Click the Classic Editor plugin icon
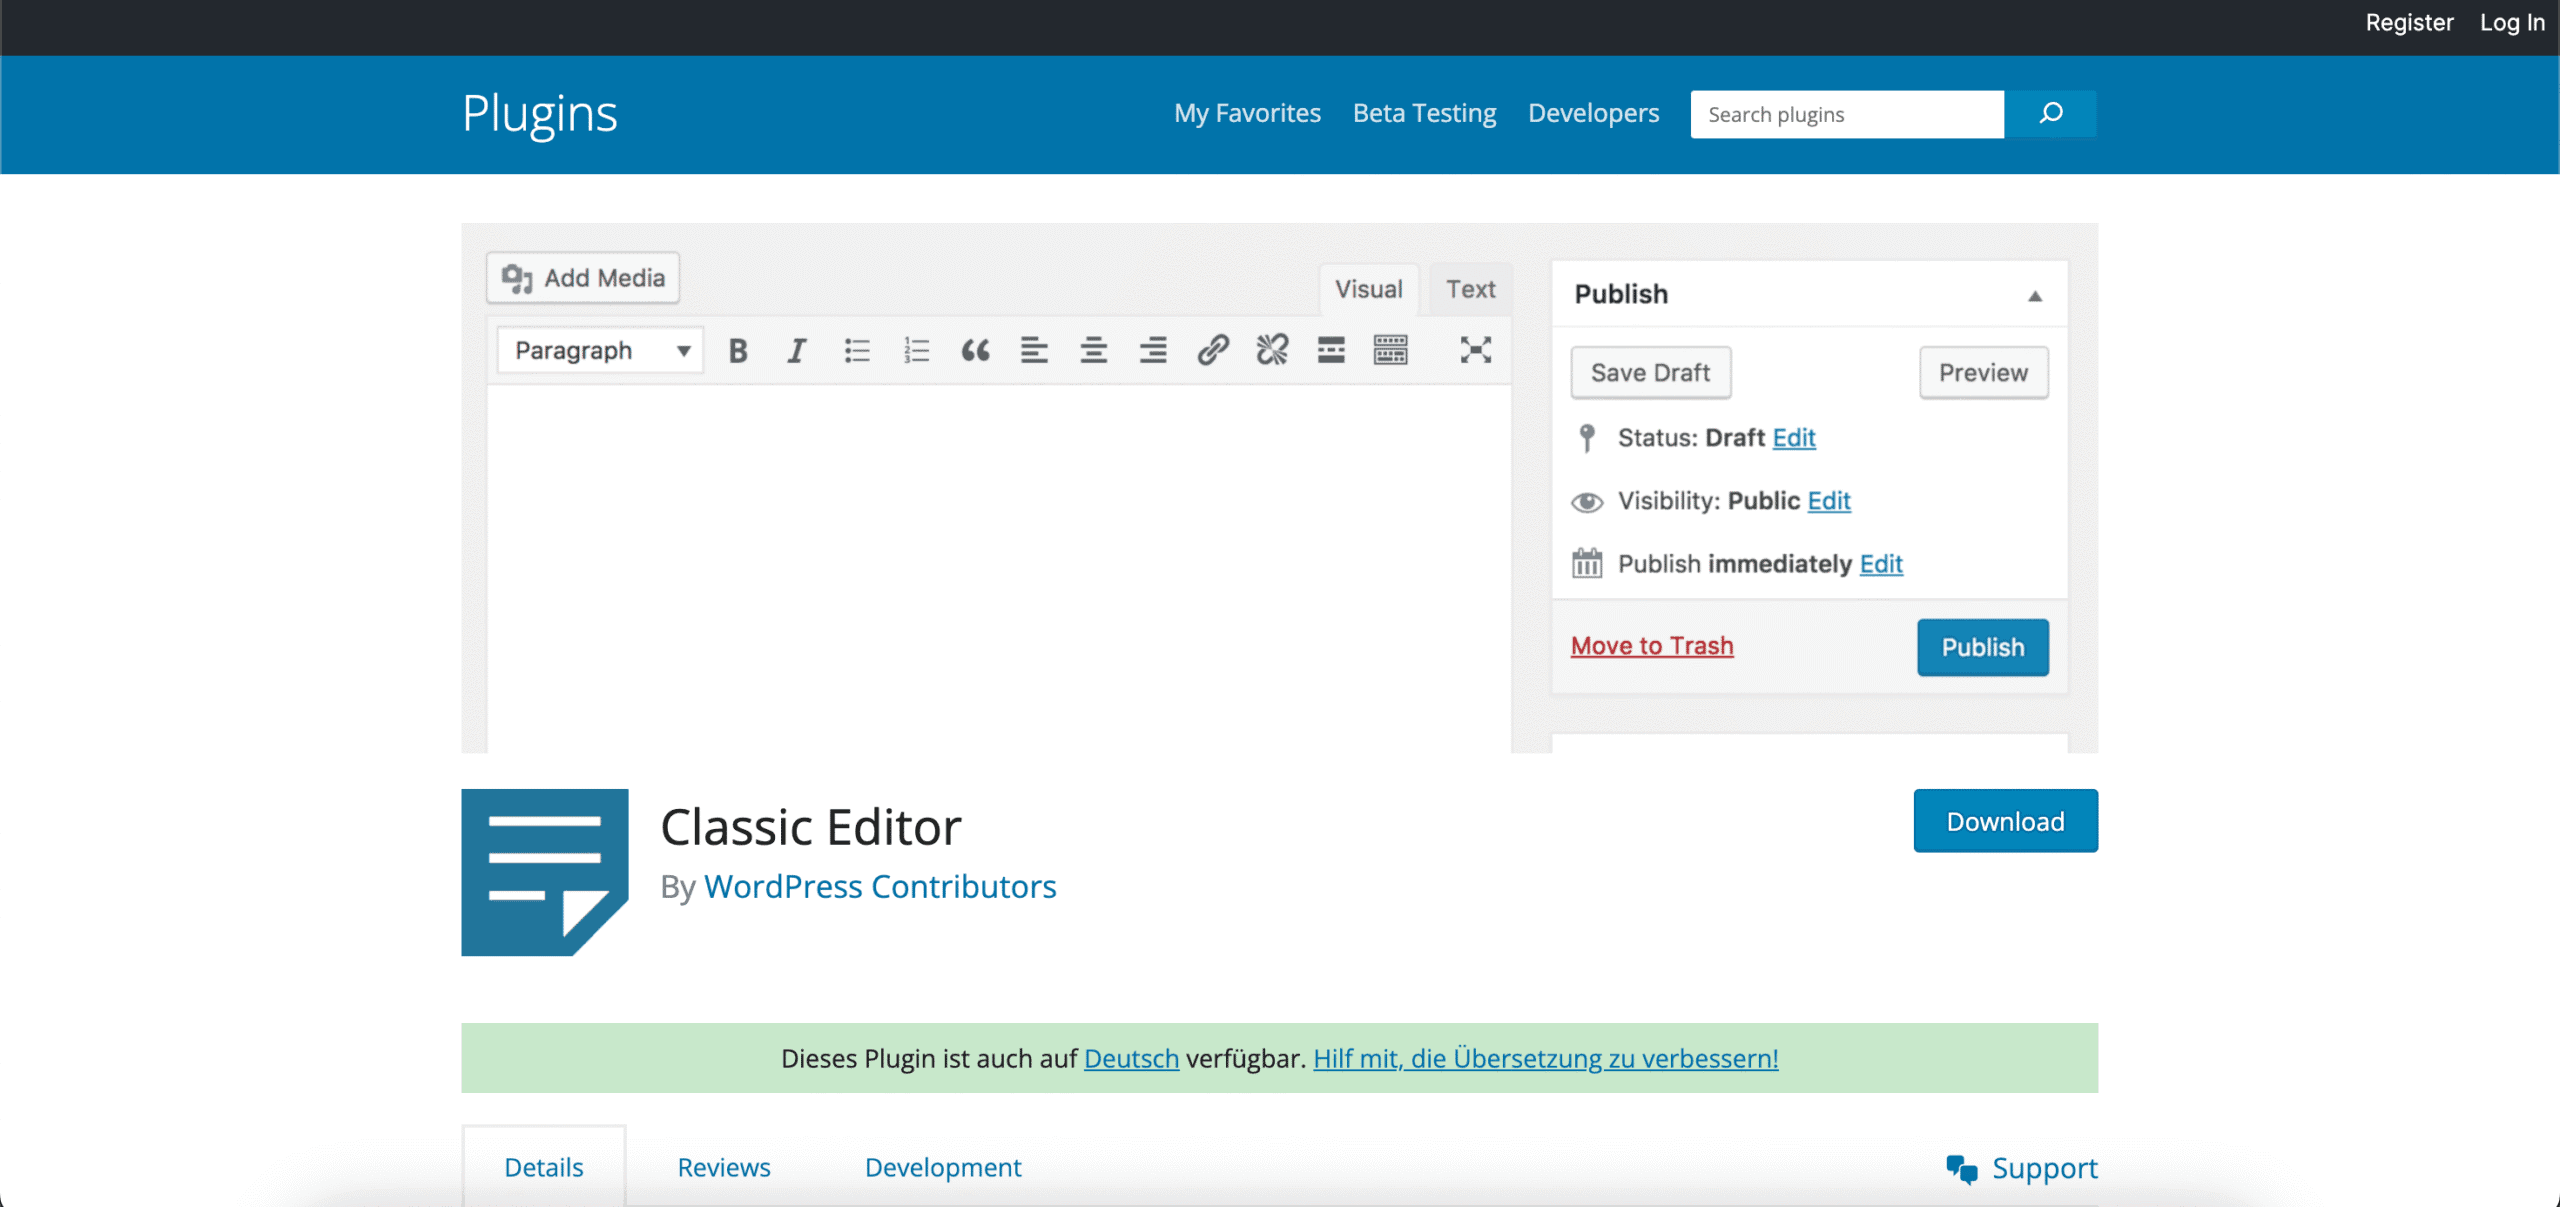 (545, 872)
